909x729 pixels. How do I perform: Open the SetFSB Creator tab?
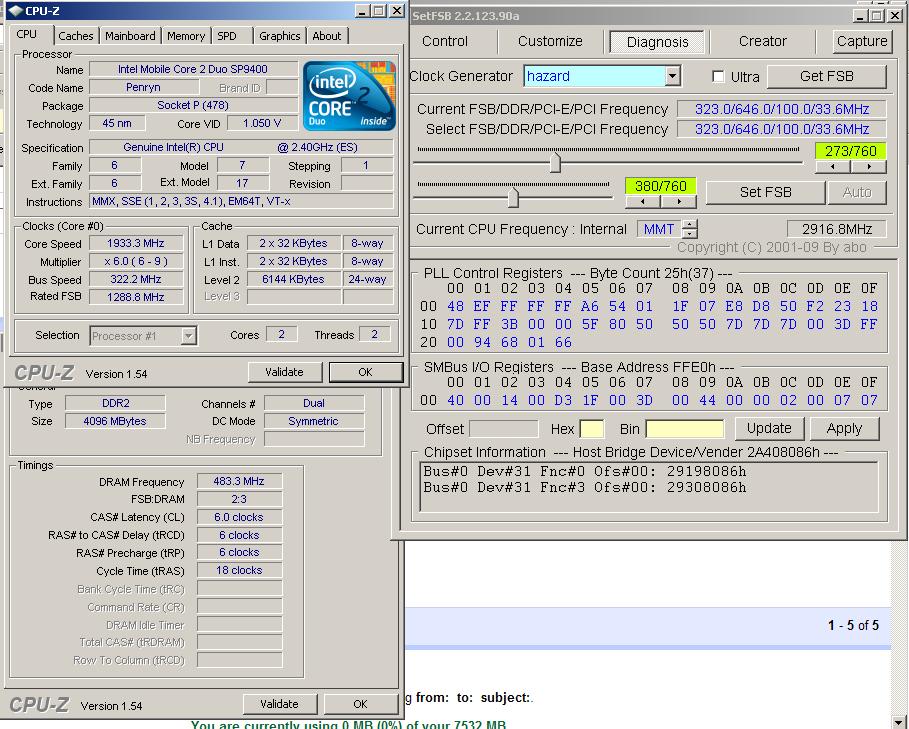(762, 41)
